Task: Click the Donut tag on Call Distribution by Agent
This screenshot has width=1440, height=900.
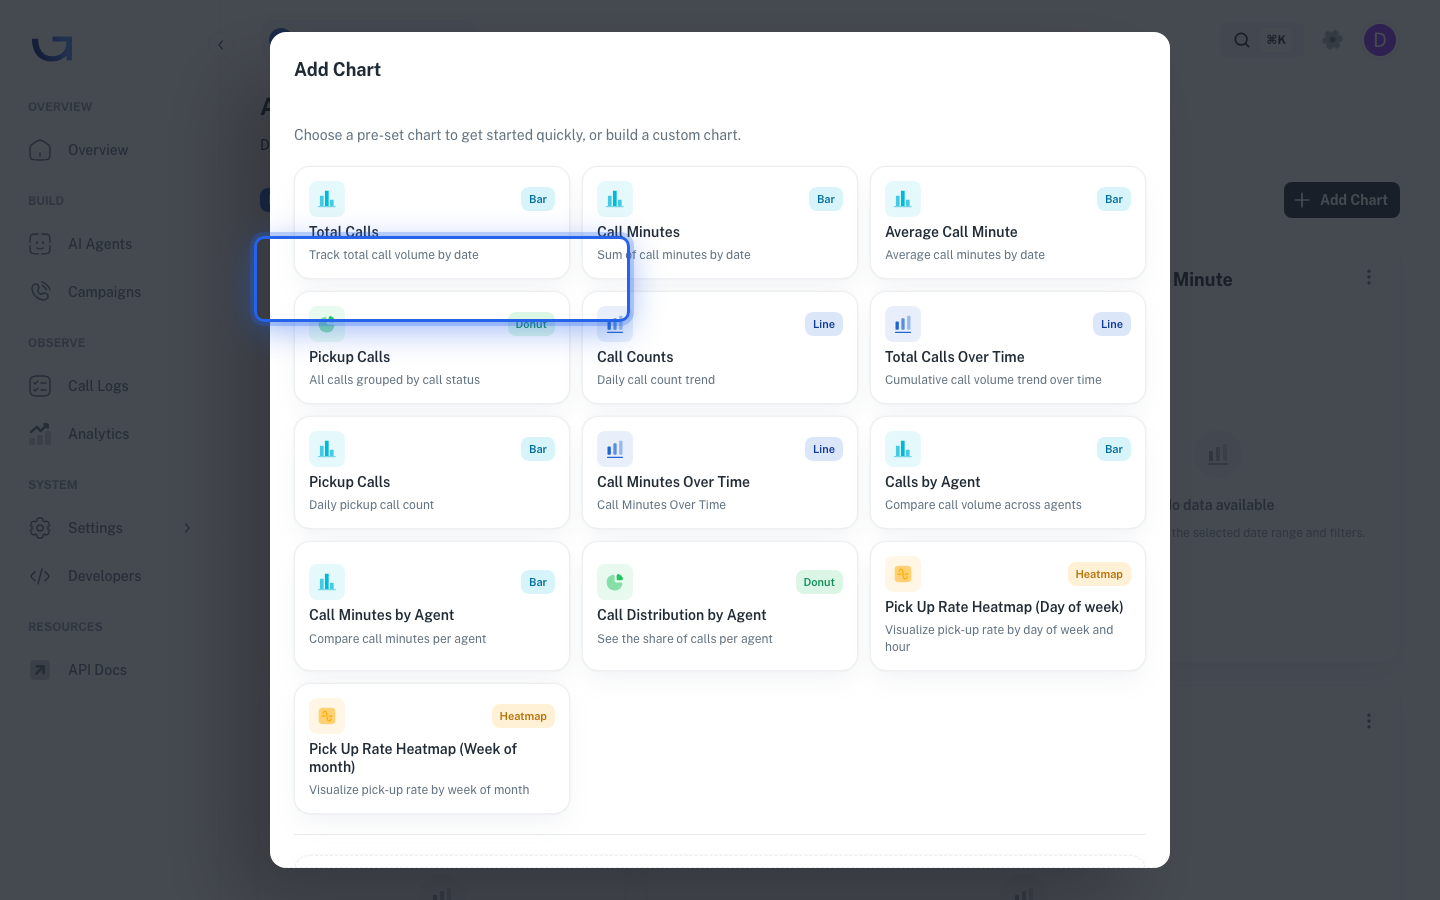Action: point(819,582)
